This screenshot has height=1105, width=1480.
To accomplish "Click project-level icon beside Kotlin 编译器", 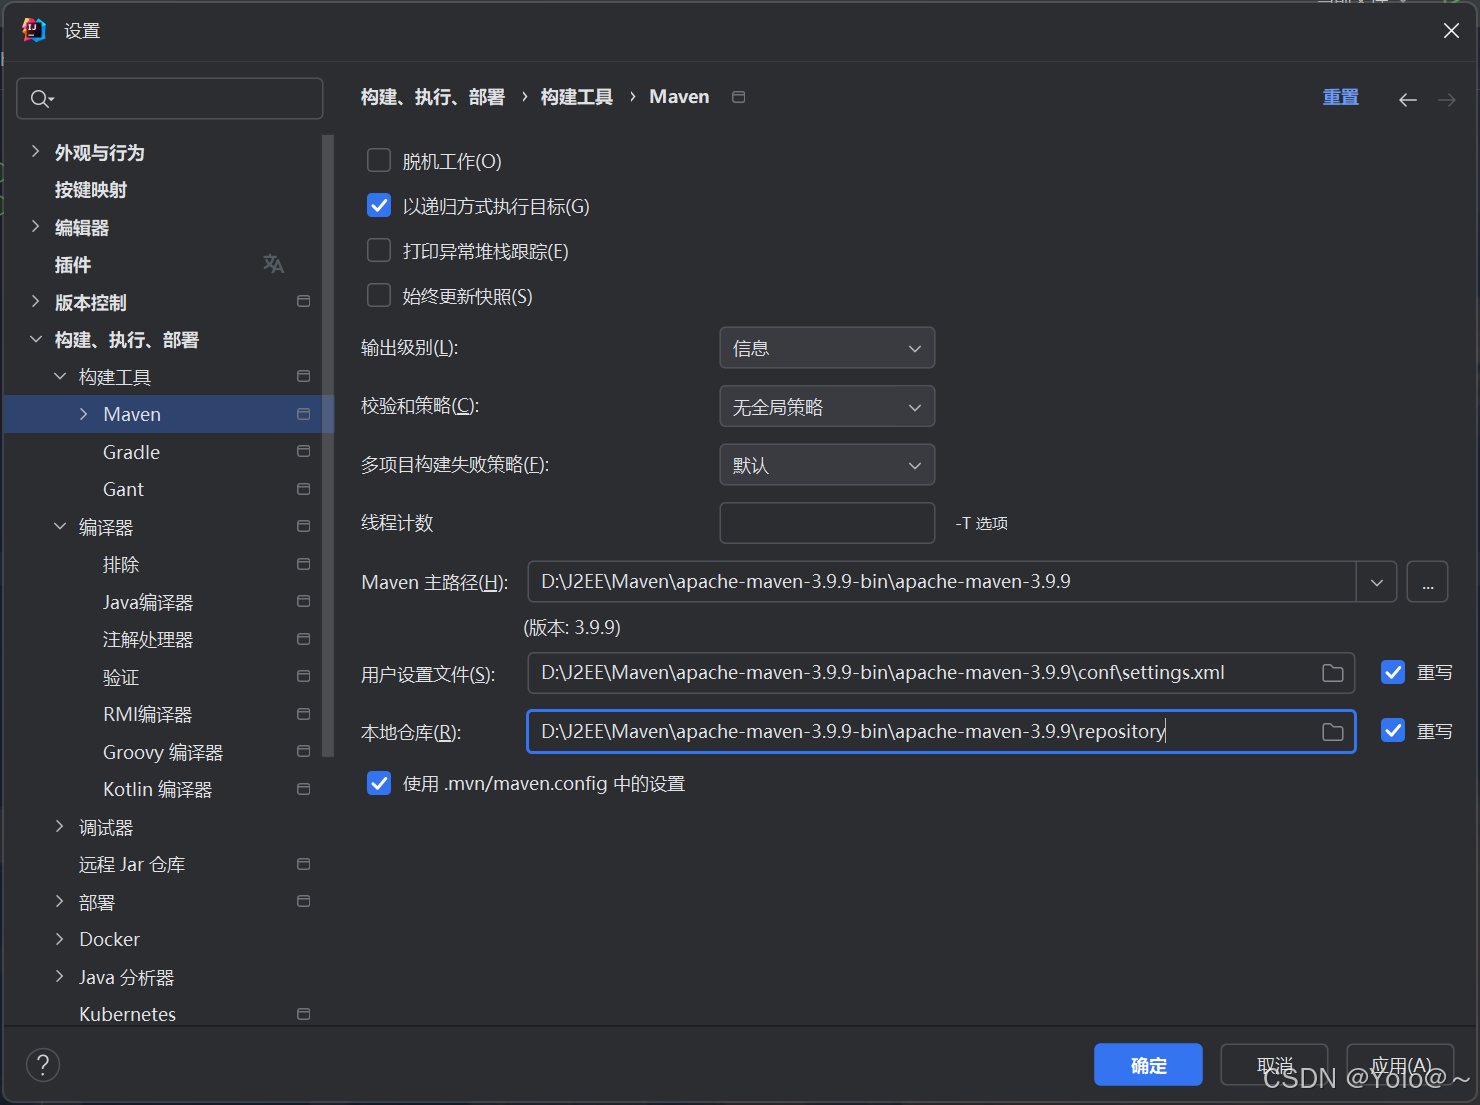I will tap(304, 789).
